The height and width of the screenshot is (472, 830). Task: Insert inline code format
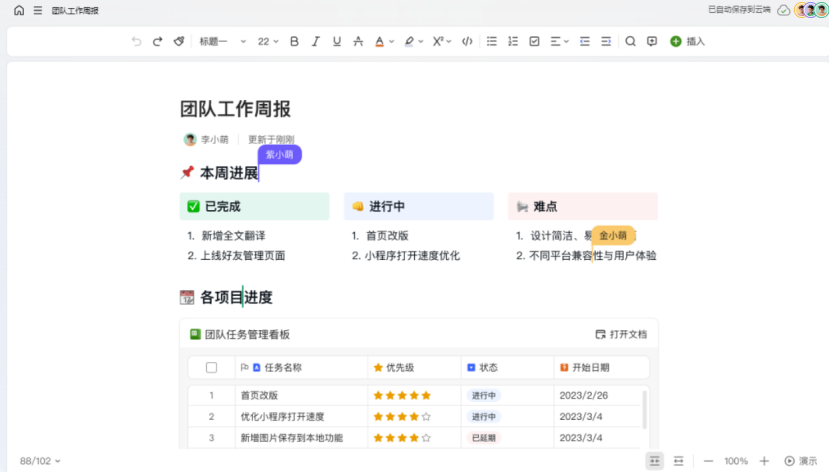467,41
